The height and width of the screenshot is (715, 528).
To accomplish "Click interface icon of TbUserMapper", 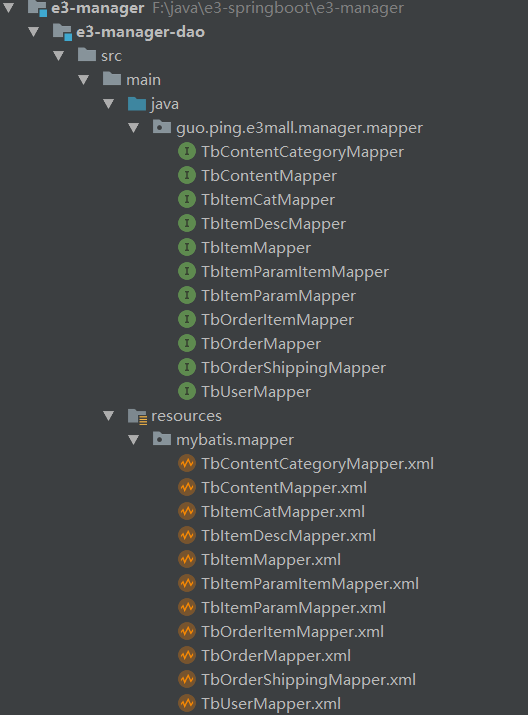I will [x=187, y=391].
